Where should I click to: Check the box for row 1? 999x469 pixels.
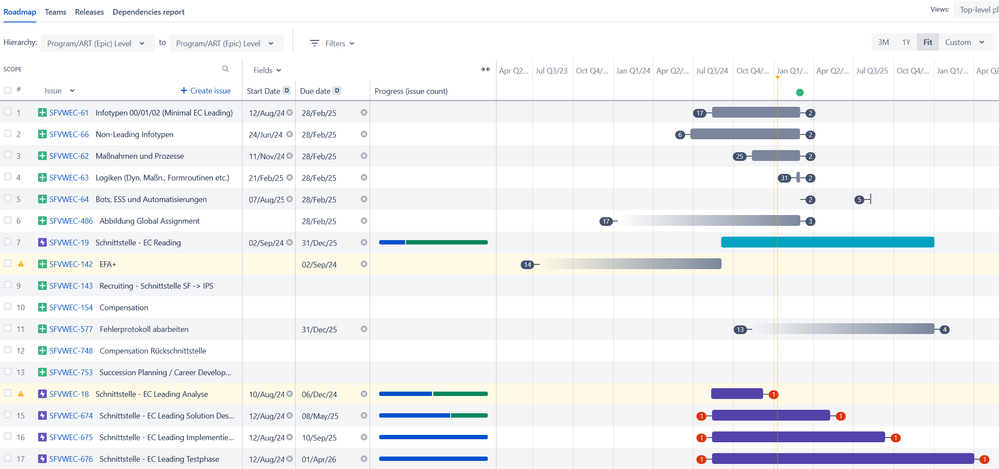pos(8,112)
